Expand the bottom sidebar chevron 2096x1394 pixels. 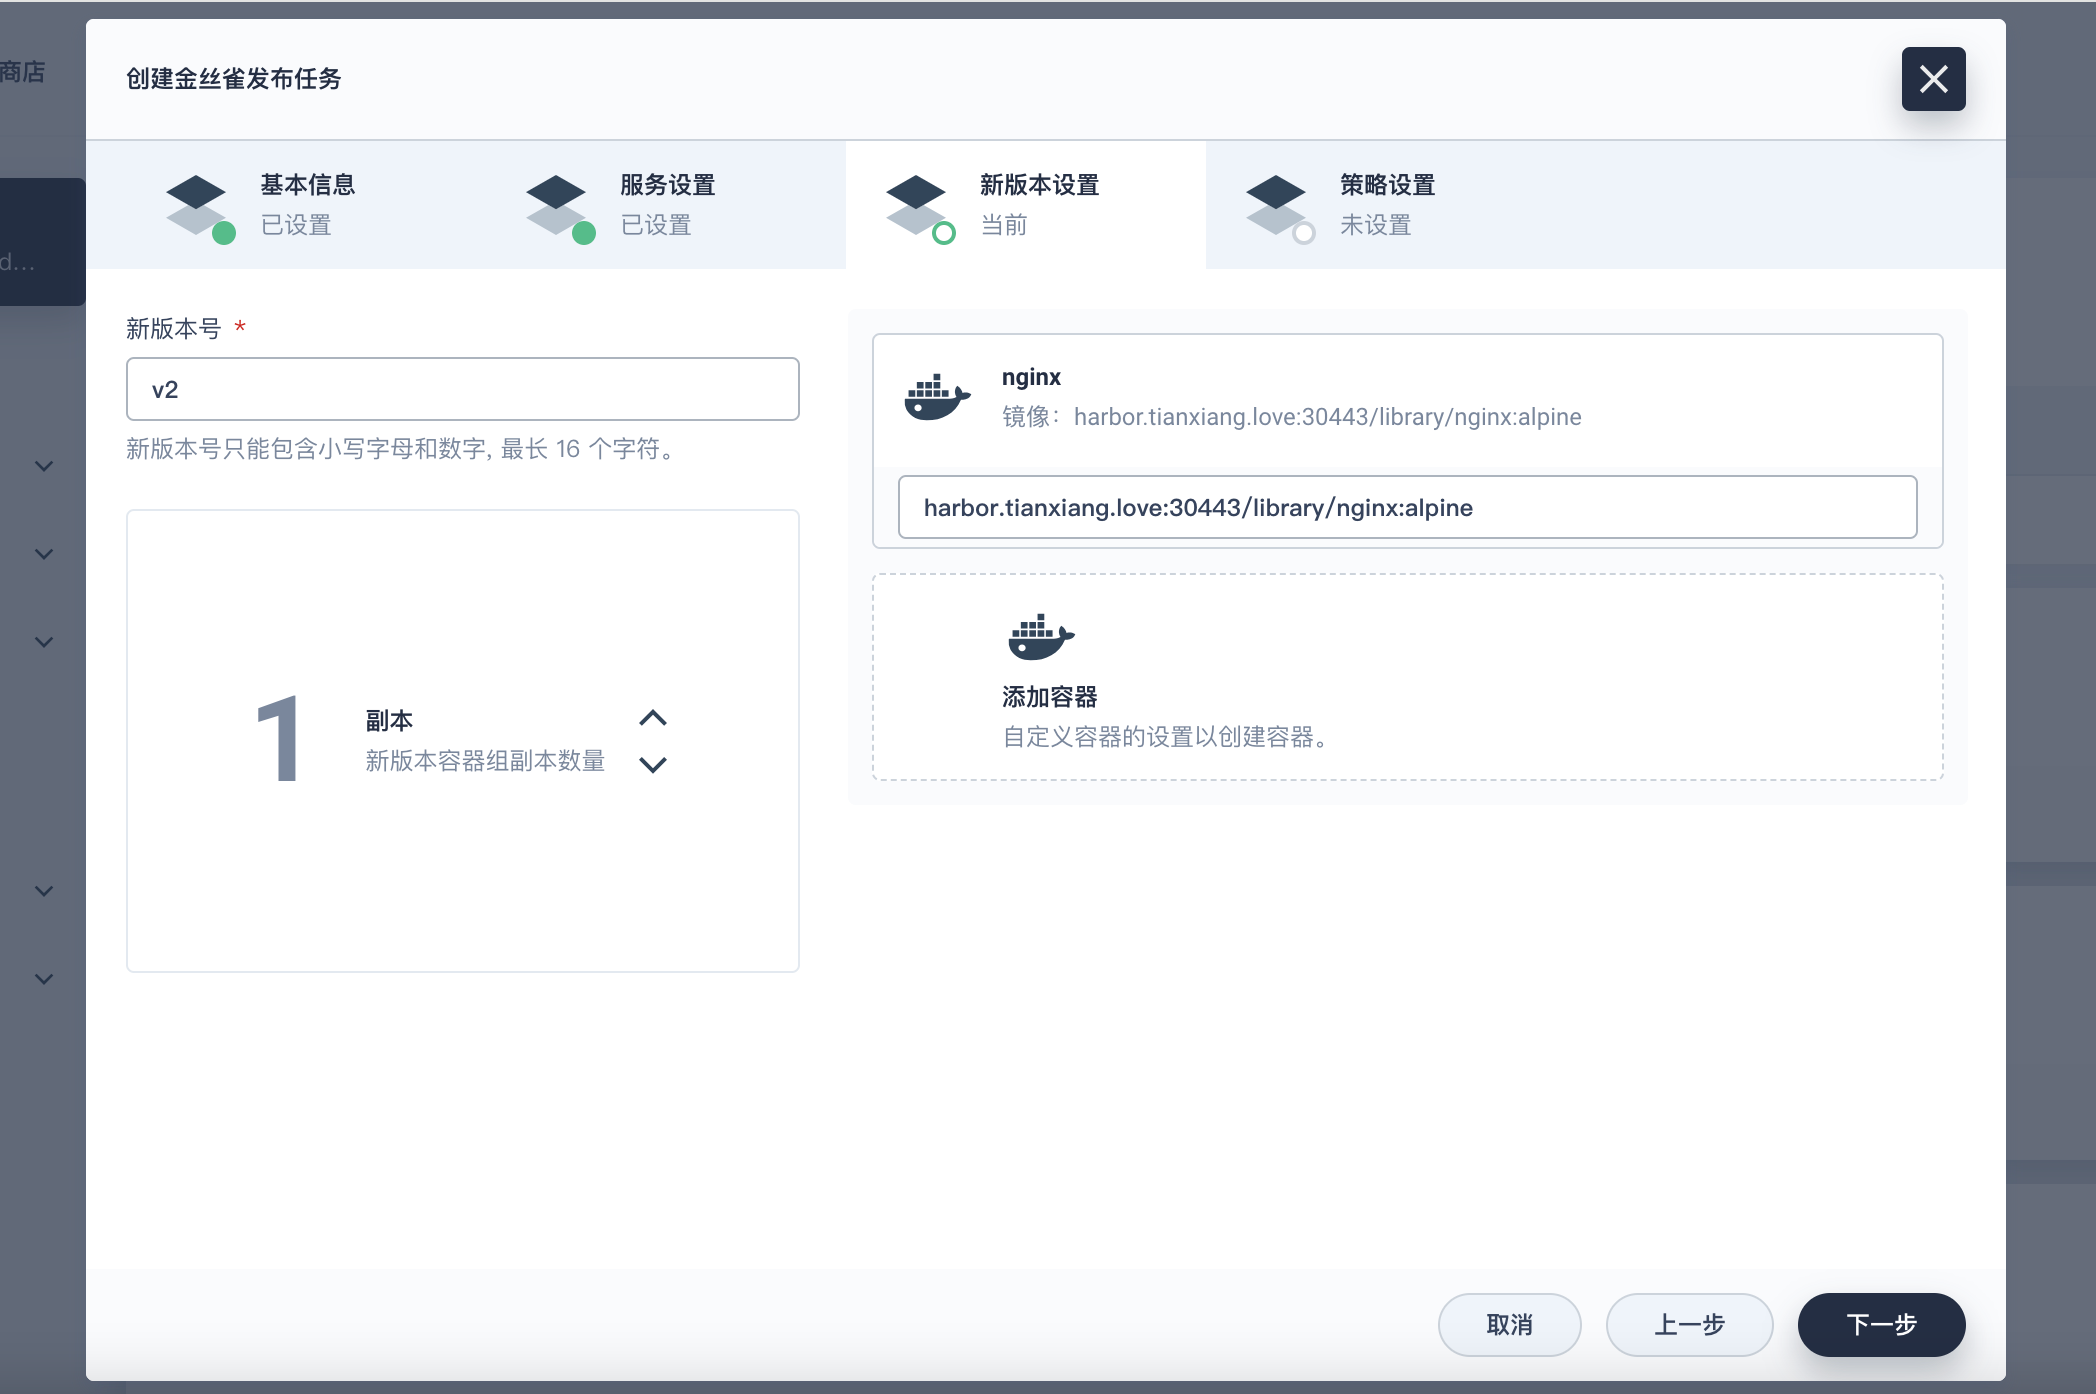(x=44, y=979)
